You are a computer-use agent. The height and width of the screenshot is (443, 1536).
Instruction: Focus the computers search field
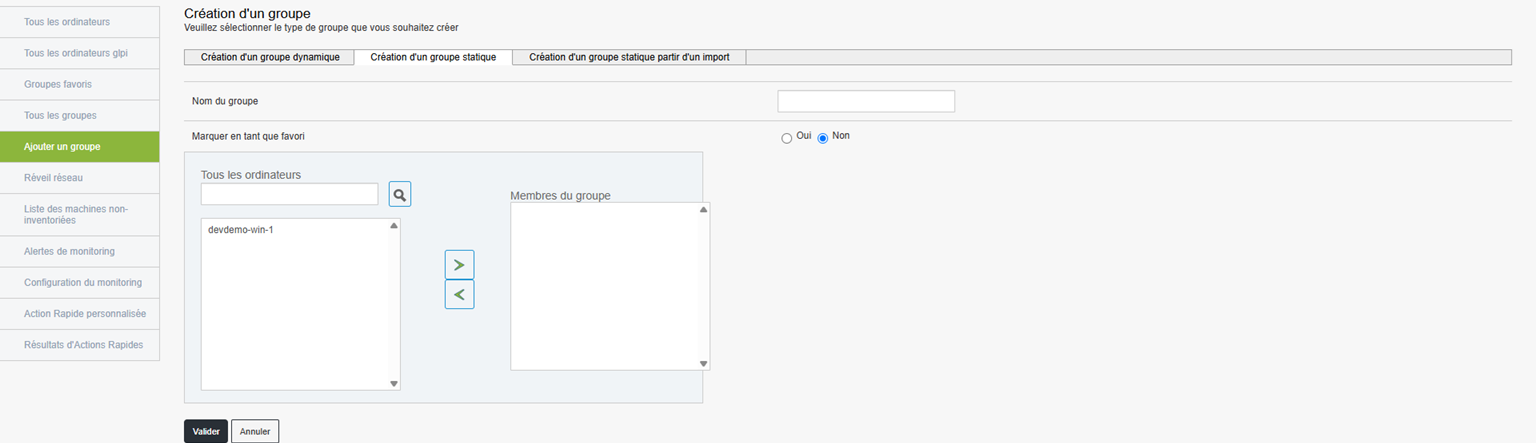[x=289, y=194]
